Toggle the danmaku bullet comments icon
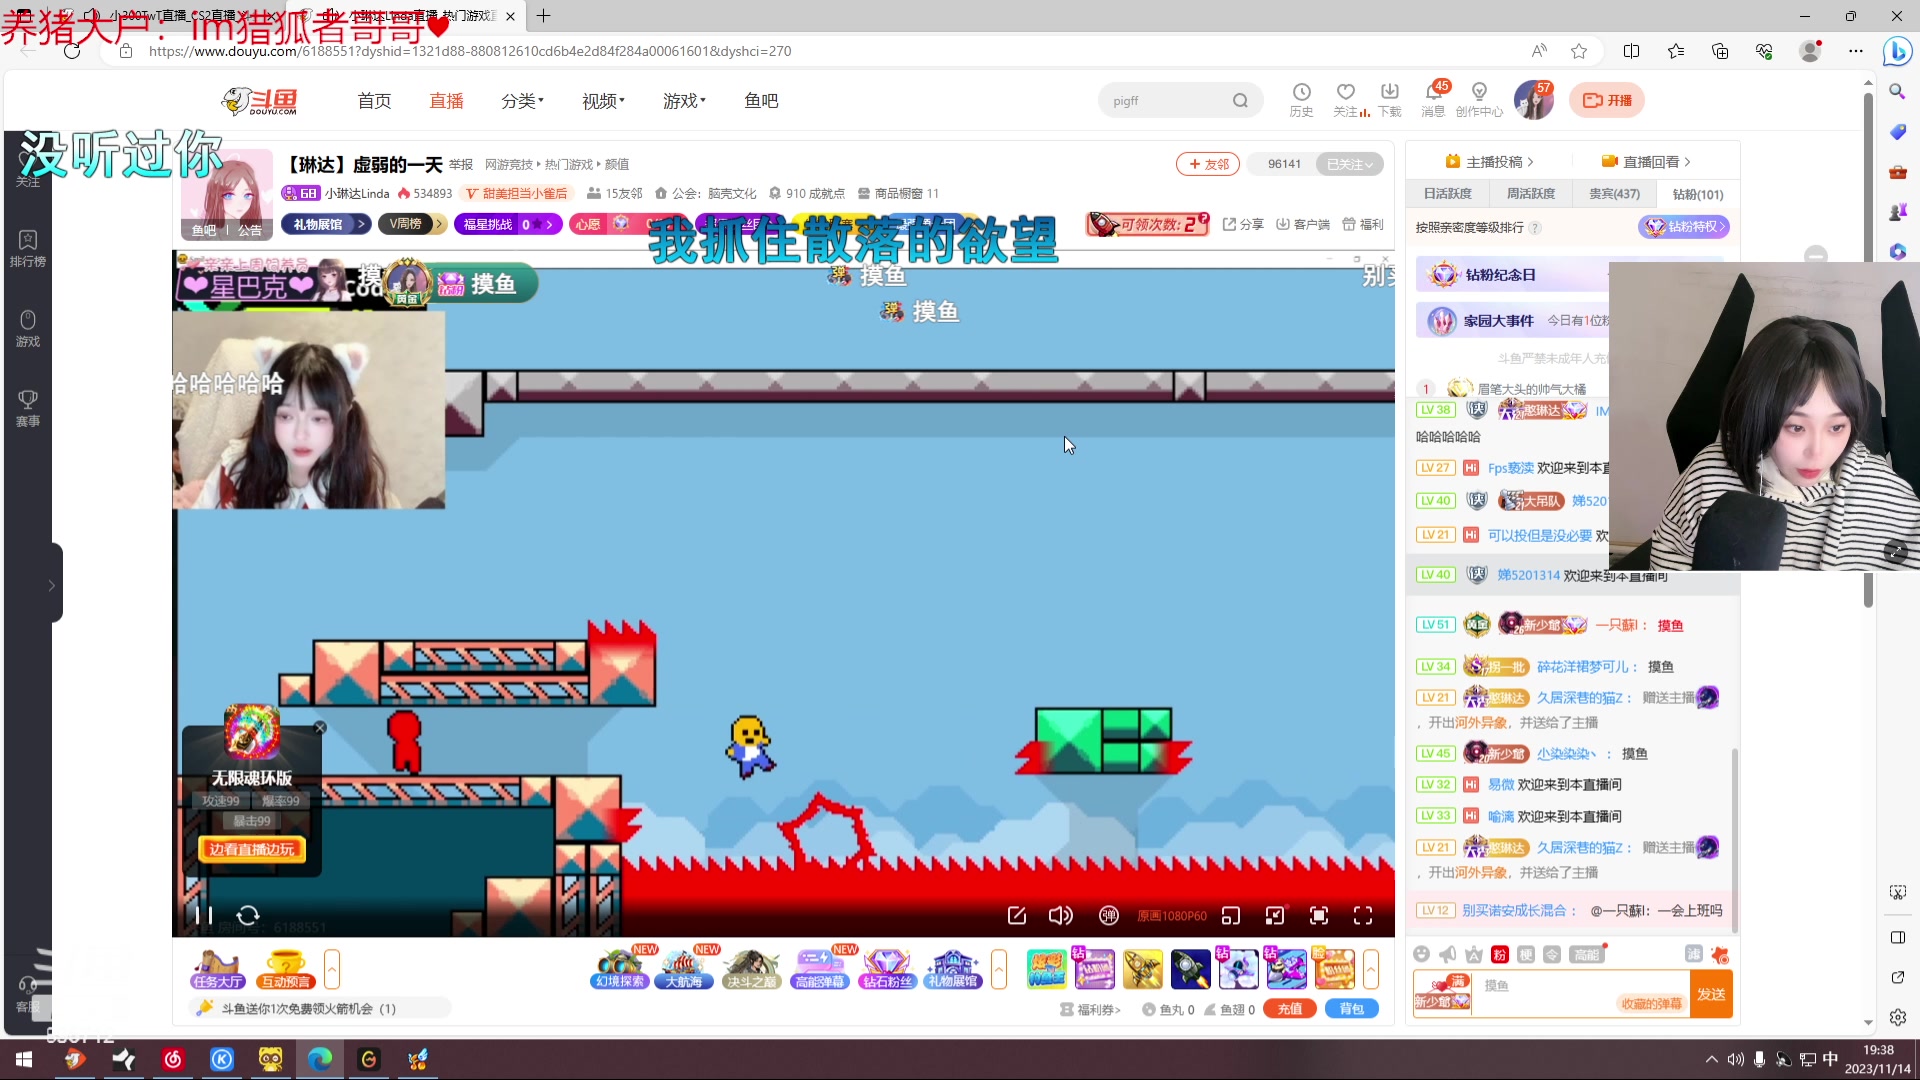The width and height of the screenshot is (1920, 1080). pyautogui.click(x=1108, y=915)
